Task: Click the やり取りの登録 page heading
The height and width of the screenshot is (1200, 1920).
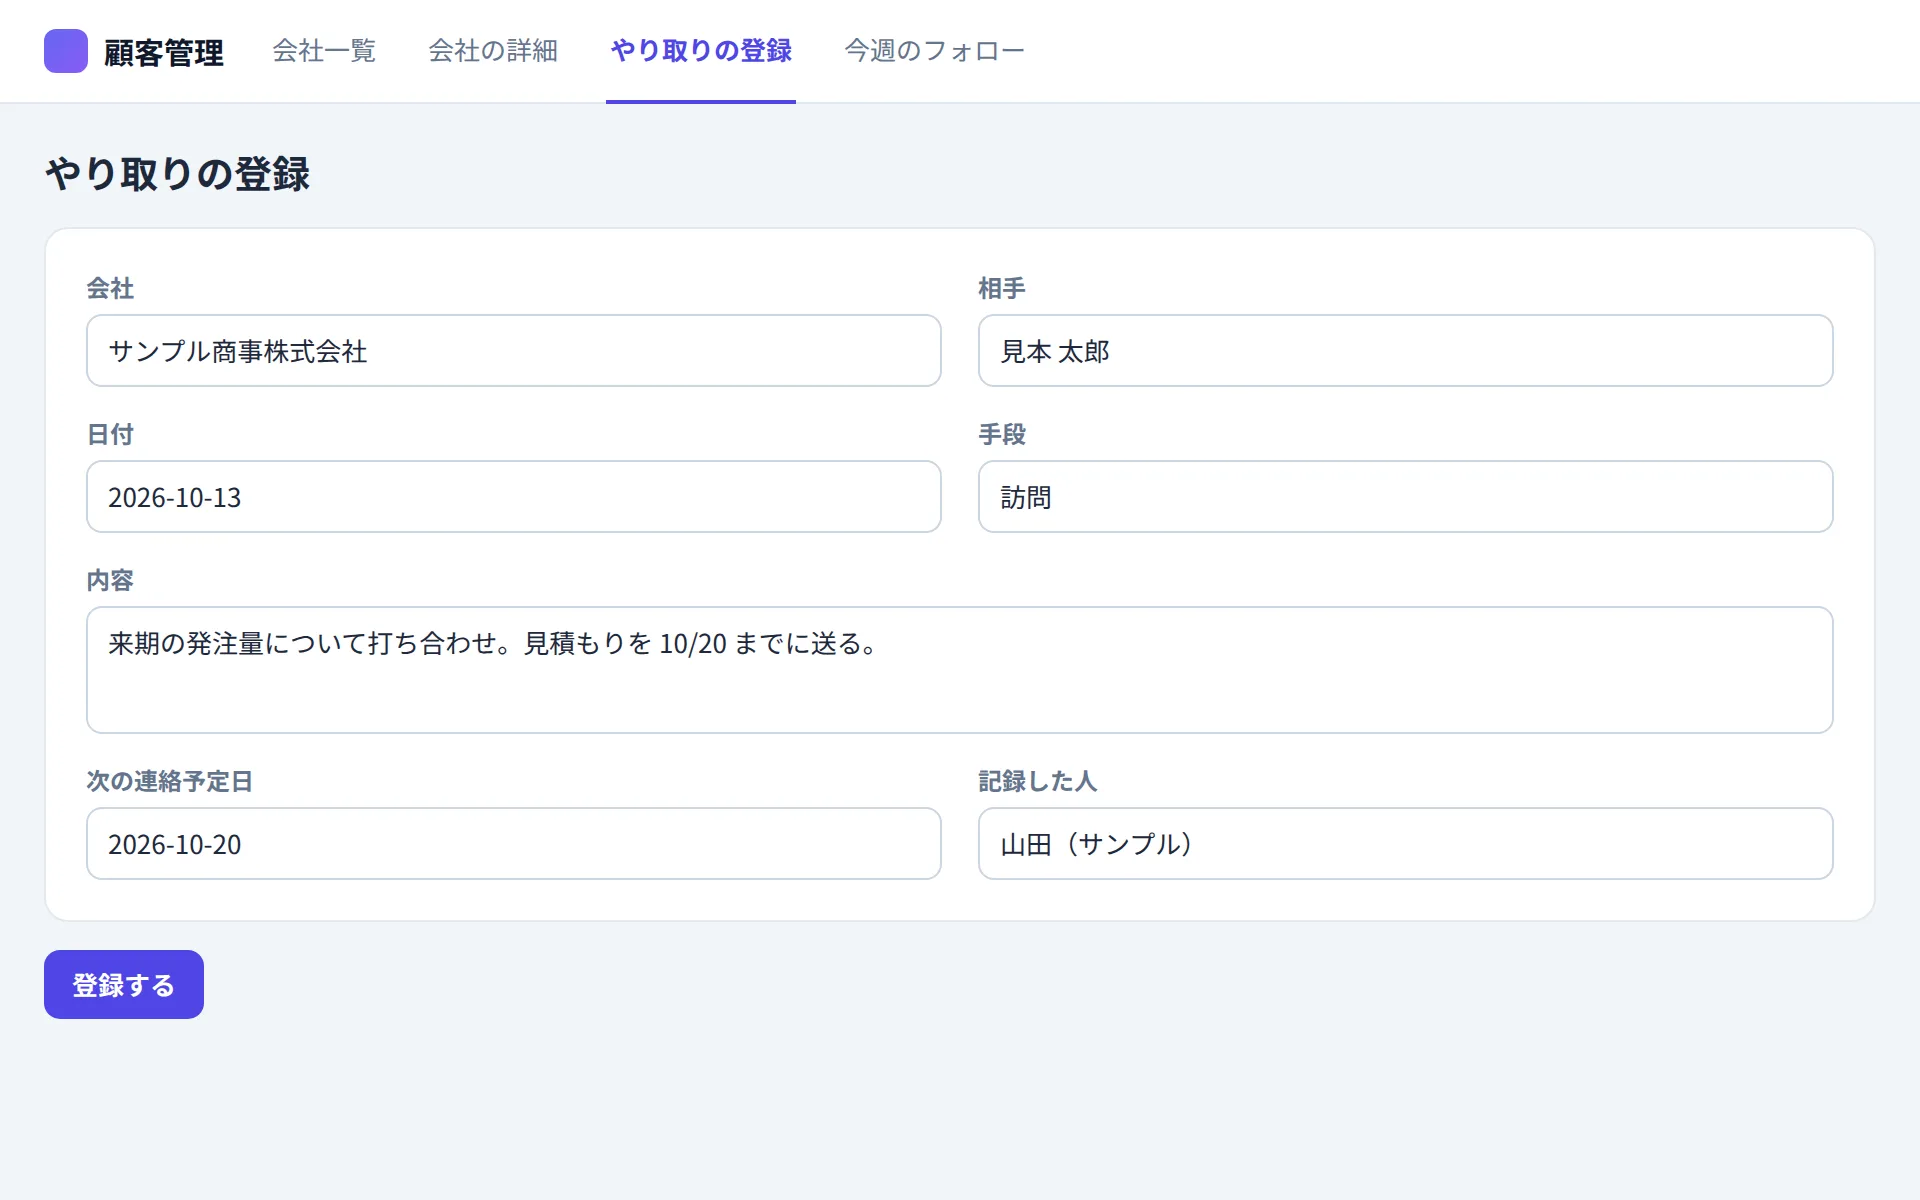Action: click(178, 174)
